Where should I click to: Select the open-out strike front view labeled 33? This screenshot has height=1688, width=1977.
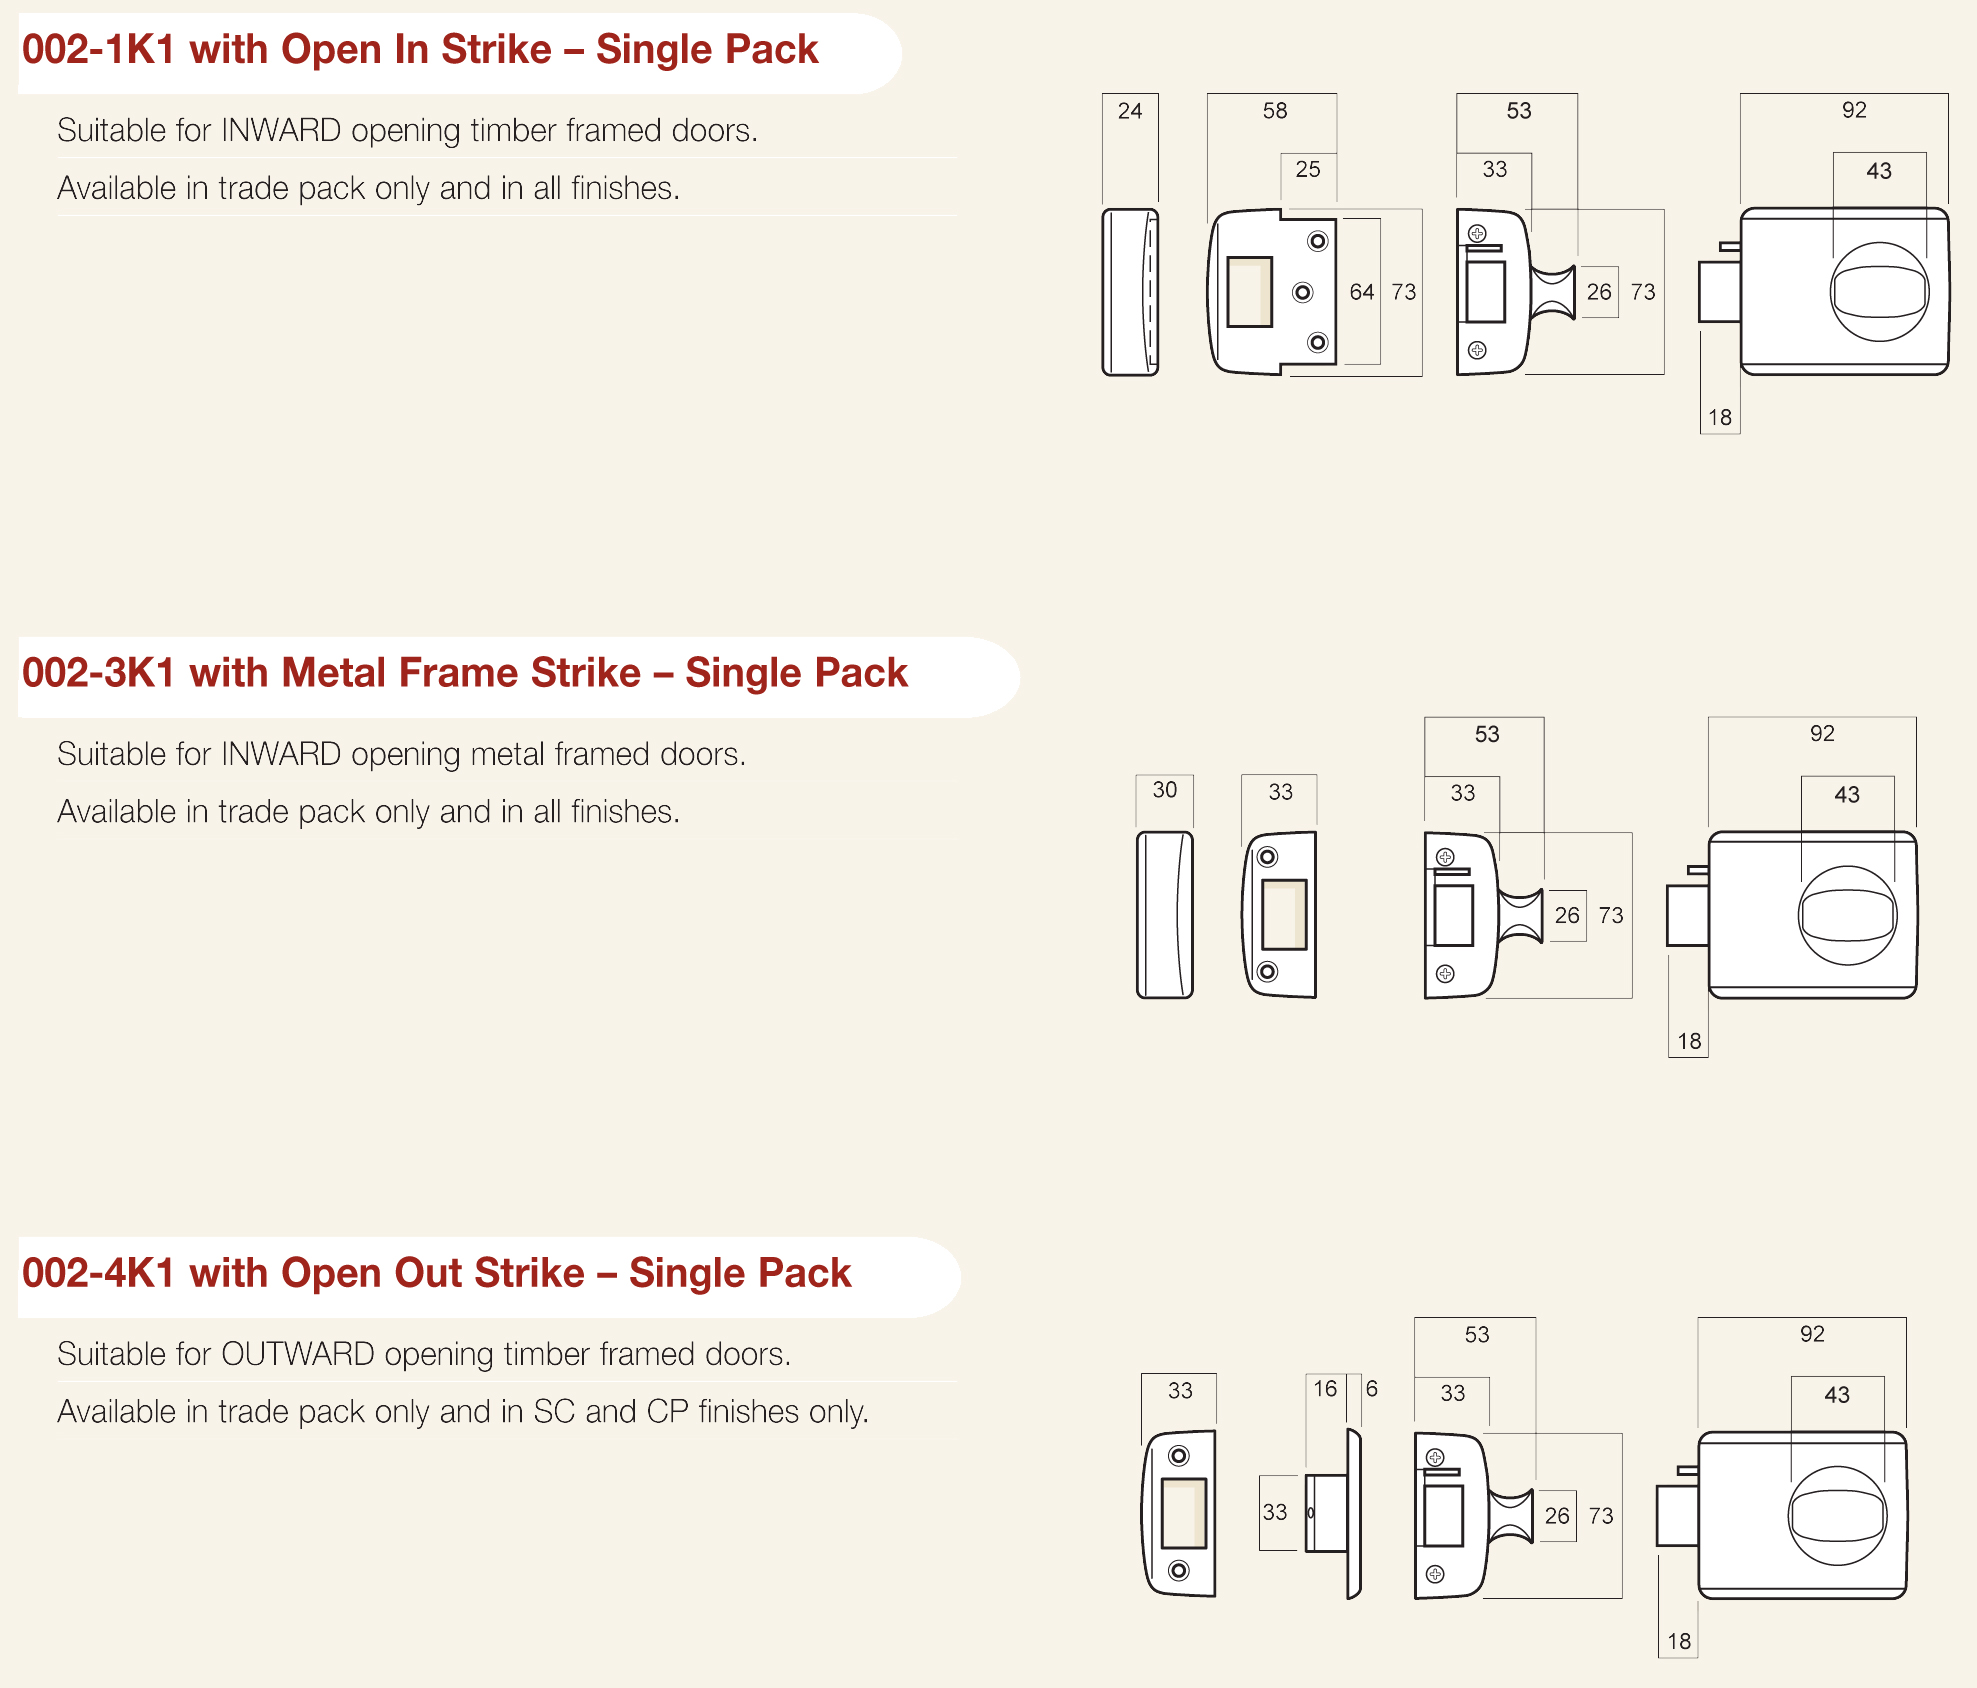click(1179, 1514)
